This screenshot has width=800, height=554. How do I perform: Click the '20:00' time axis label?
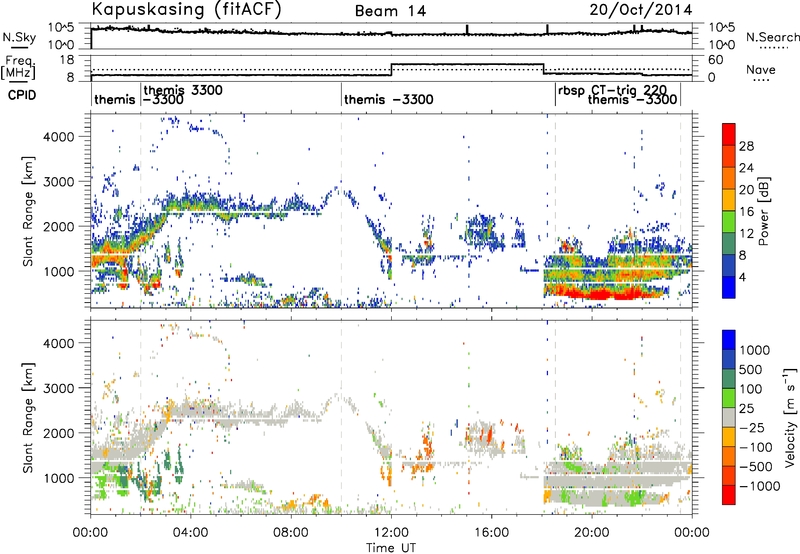592,532
